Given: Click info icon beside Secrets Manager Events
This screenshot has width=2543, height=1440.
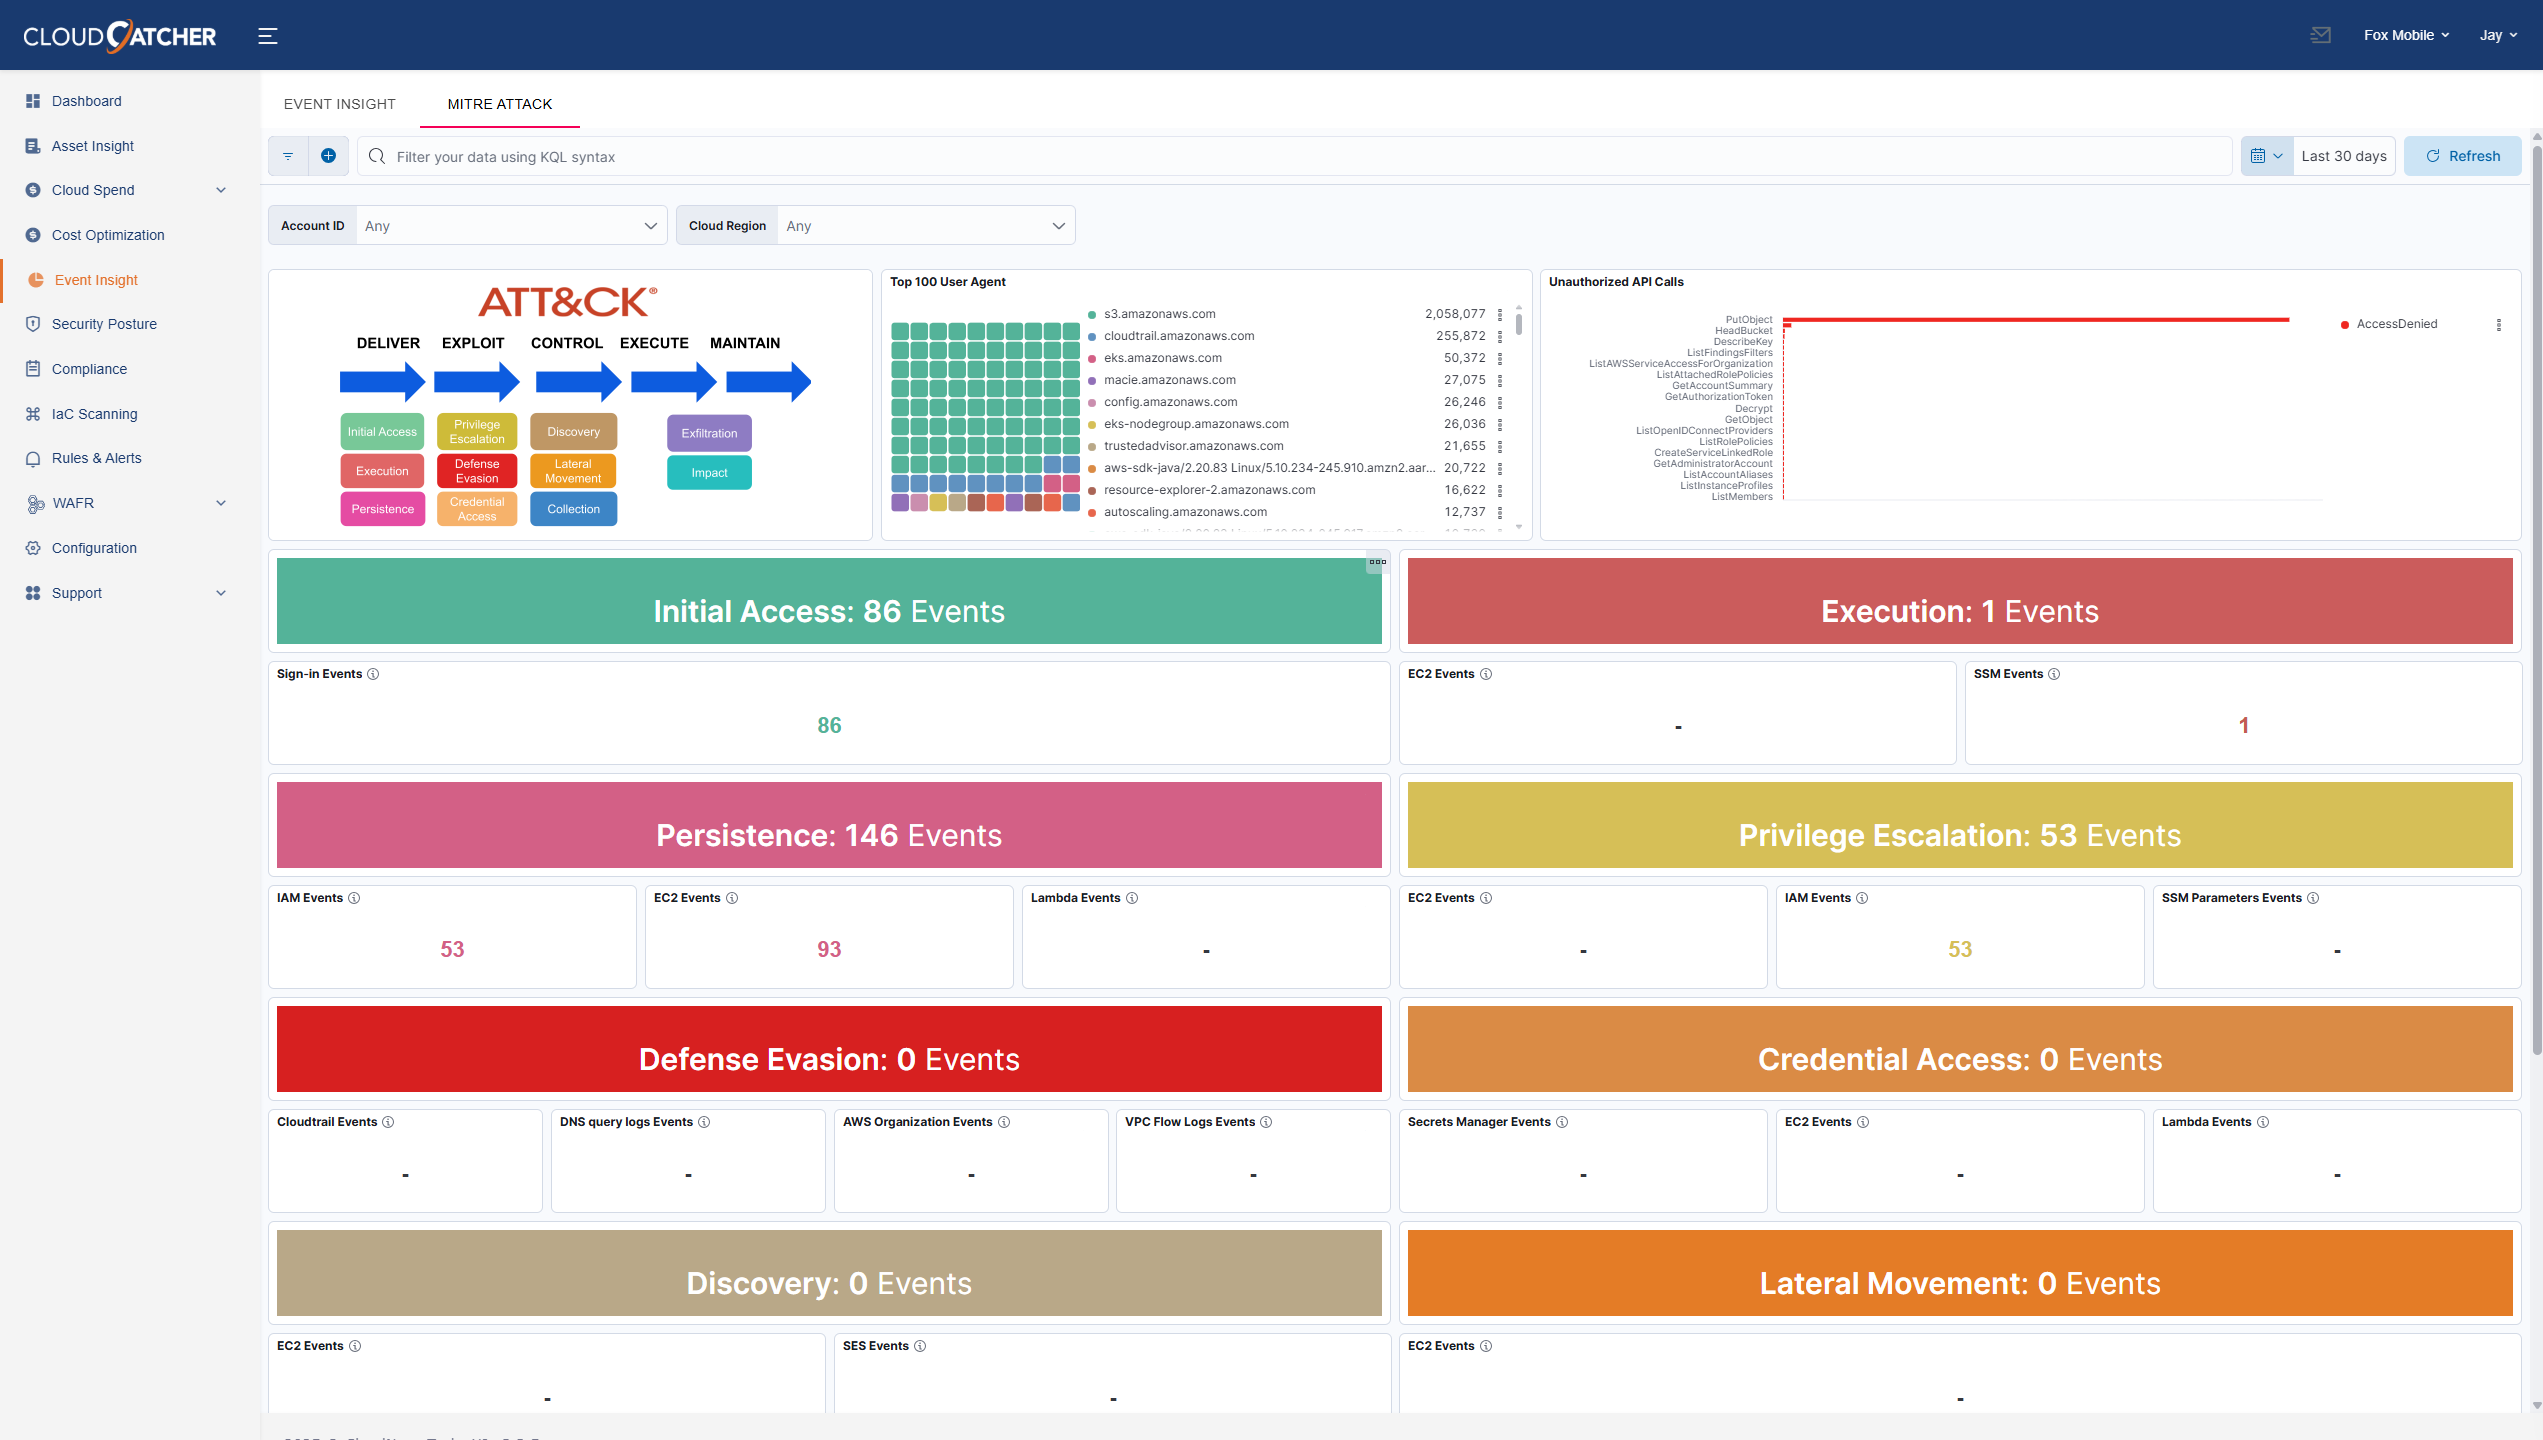Looking at the screenshot, I should pos(1562,1122).
